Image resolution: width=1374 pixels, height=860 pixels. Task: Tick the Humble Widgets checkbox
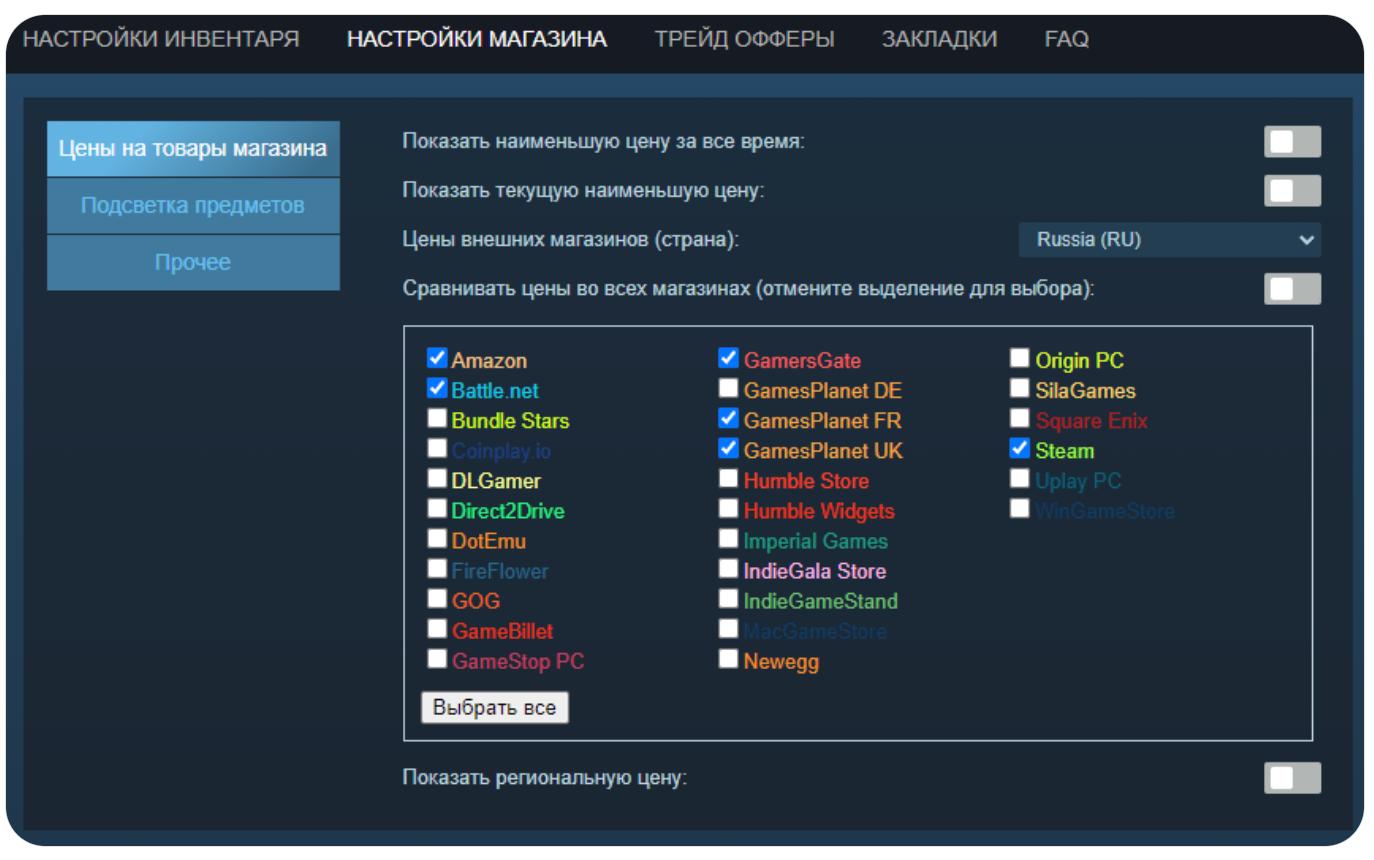pos(729,508)
